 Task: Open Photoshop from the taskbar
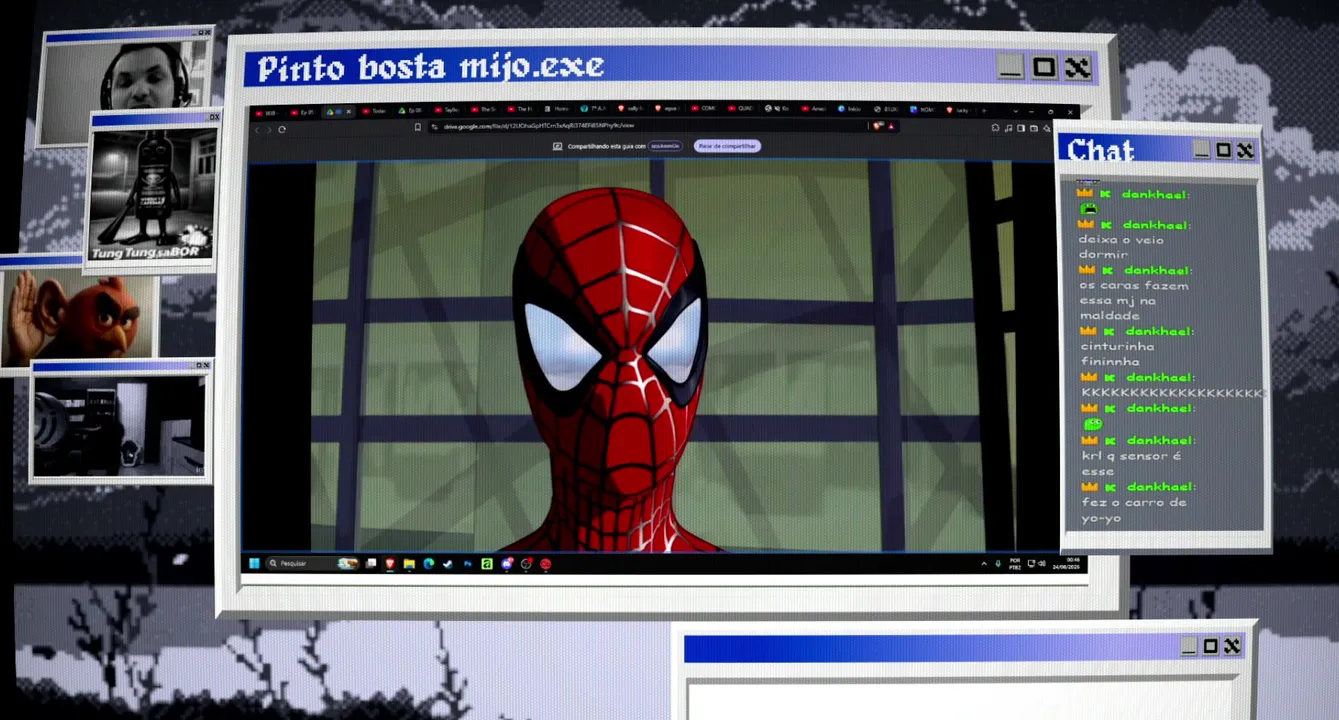tap(467, 564)
